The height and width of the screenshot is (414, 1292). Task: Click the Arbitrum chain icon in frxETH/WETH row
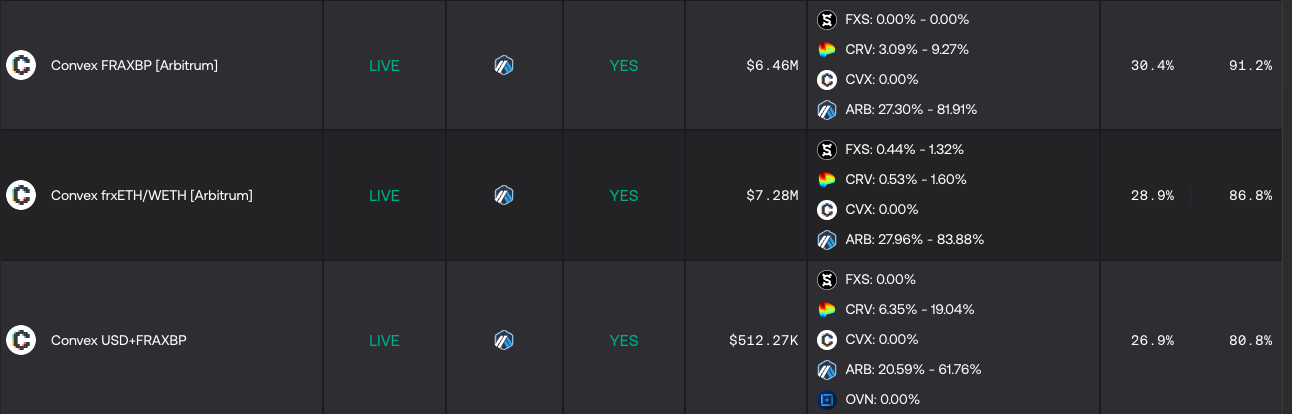504,195
